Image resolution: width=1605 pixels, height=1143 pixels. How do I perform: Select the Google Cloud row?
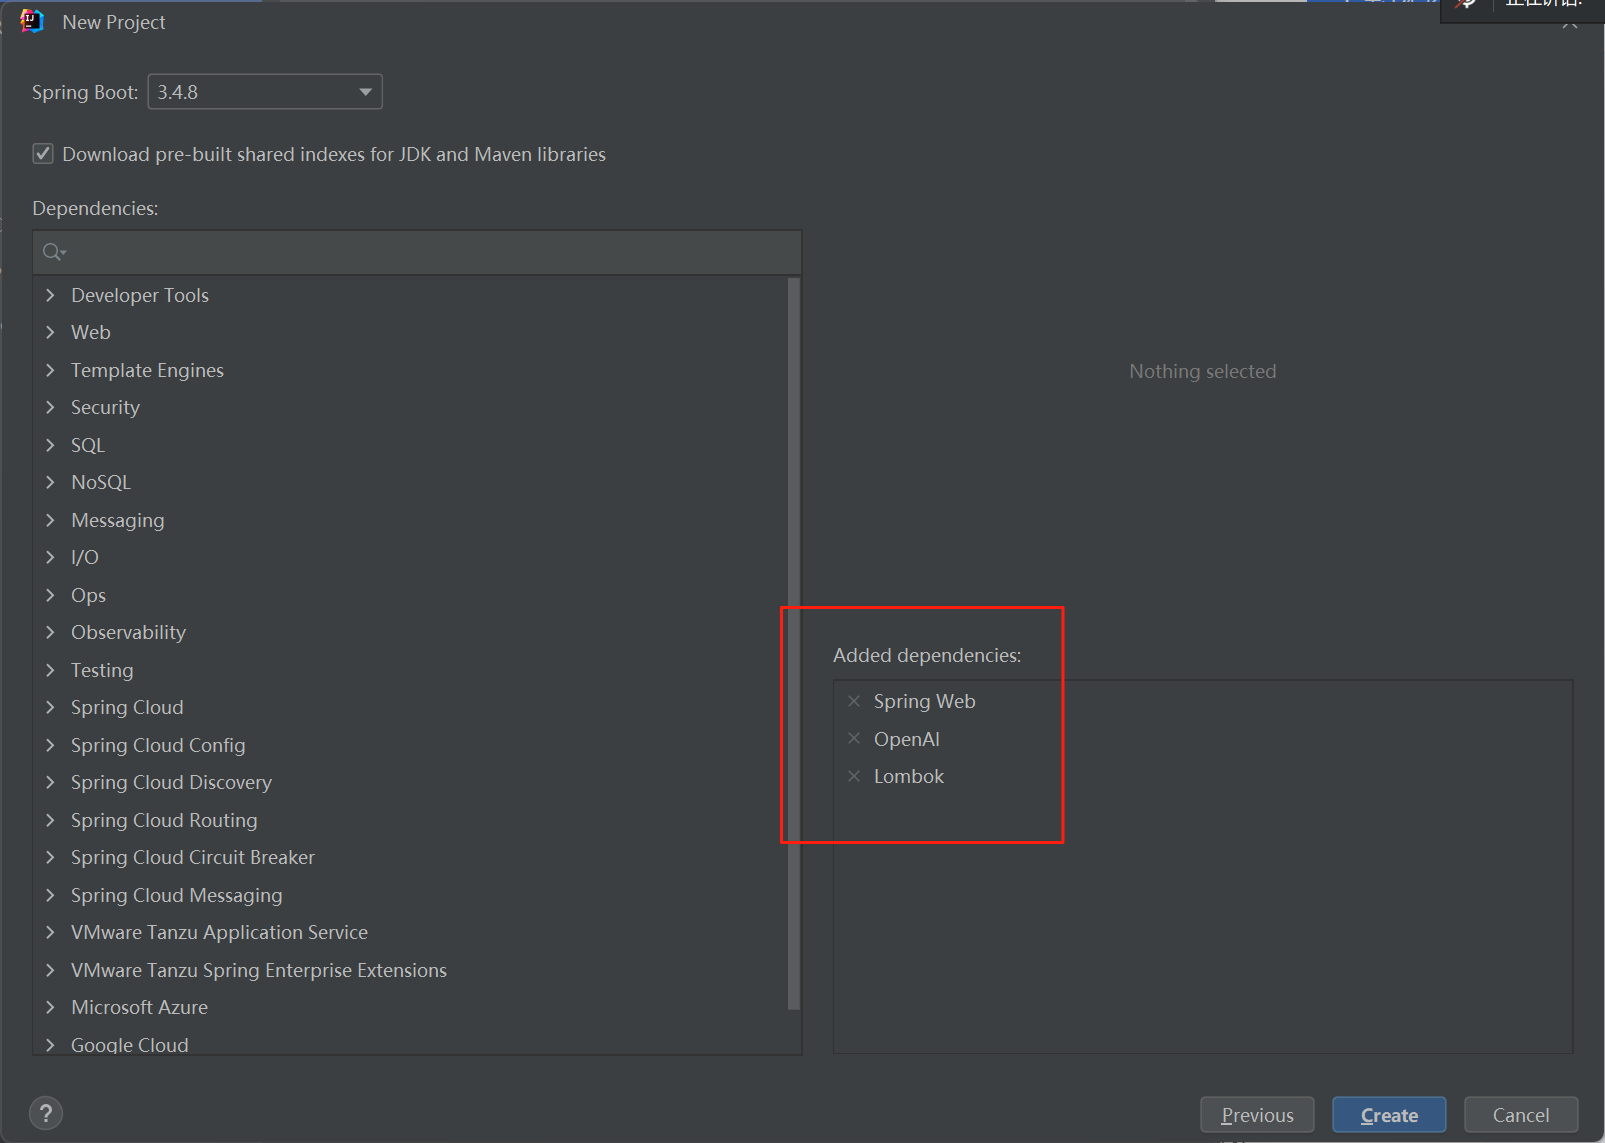[x=411, y=1044]
